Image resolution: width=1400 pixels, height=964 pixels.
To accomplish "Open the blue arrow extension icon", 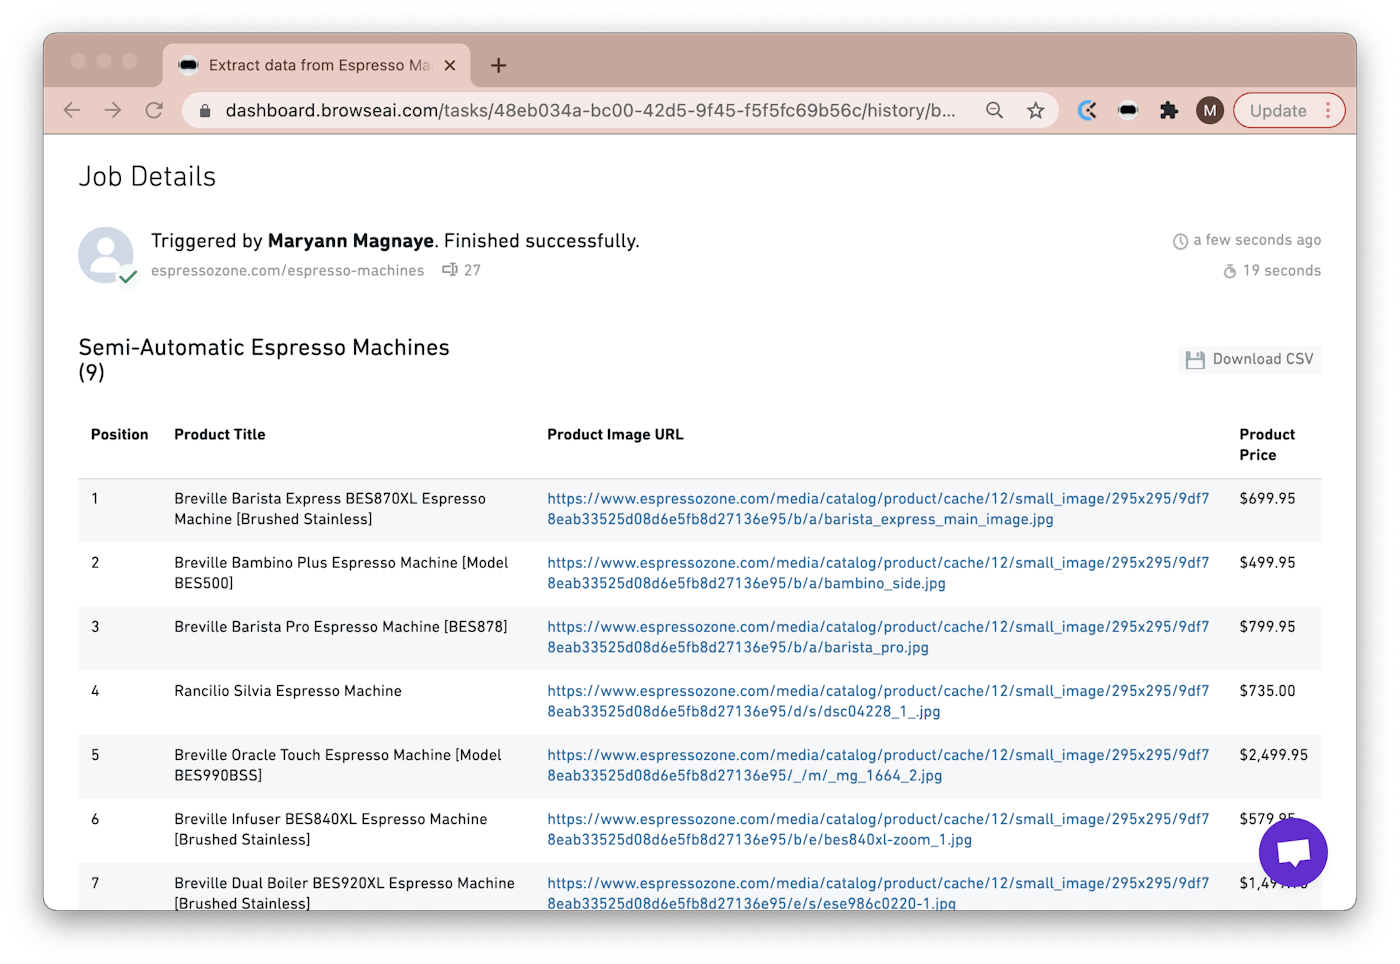I will [x=1088, y=110].
